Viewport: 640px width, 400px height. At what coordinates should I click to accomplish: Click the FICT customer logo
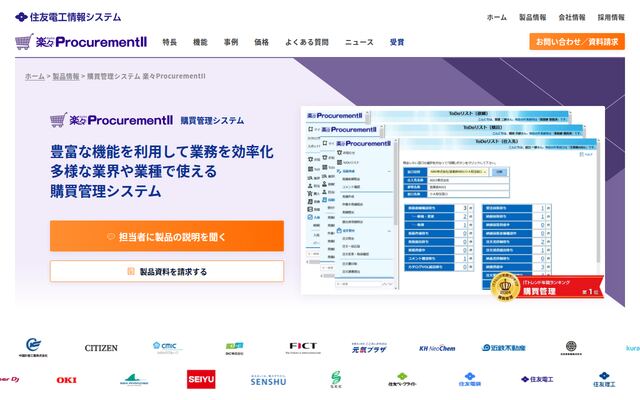(x=302, y=347)
